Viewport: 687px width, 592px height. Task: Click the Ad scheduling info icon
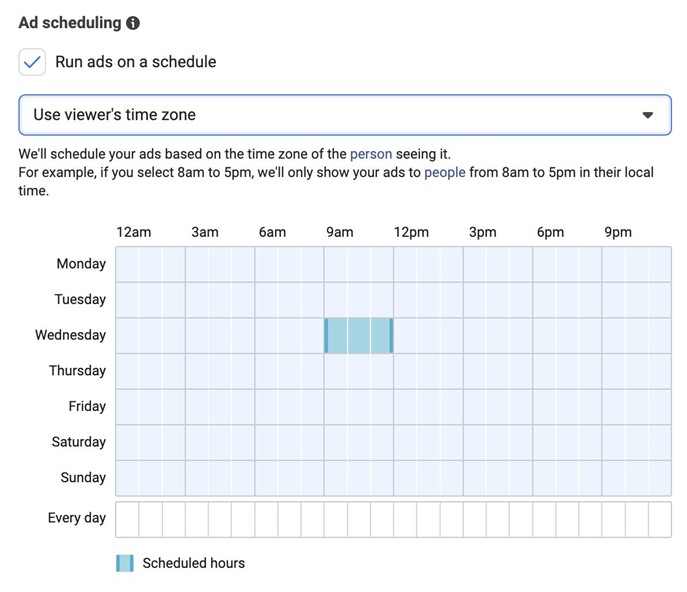click(134, 23)
